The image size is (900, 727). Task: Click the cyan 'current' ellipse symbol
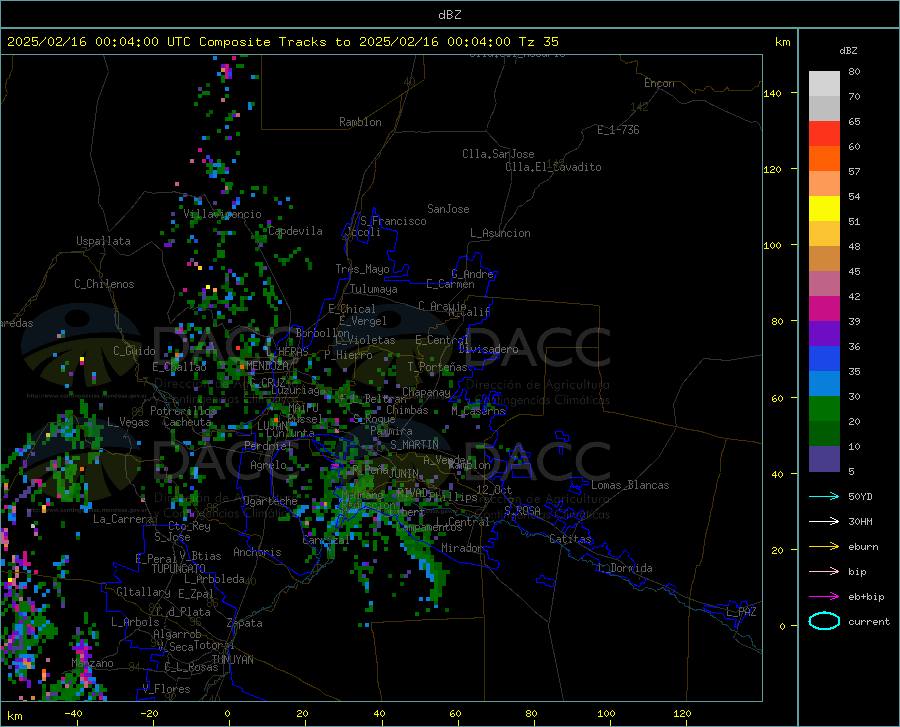[x=824, y=621]
